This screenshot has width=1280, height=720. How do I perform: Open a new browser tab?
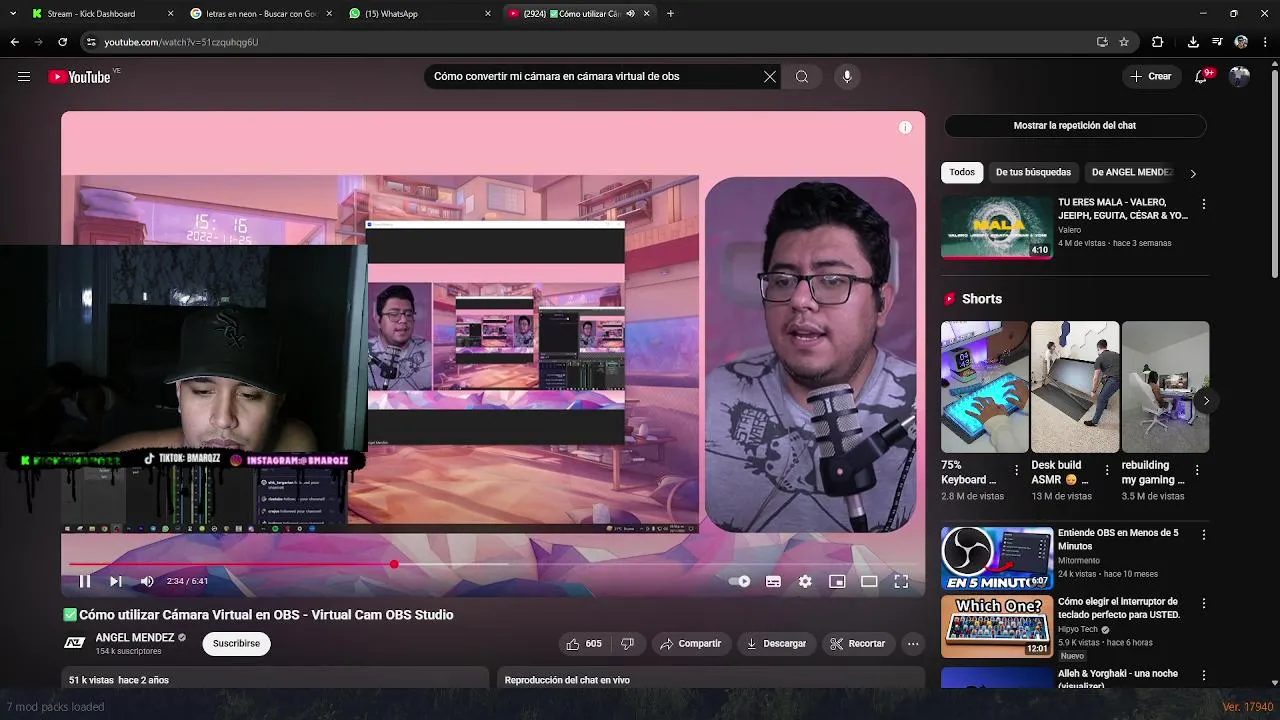click(x=670, y=14)
